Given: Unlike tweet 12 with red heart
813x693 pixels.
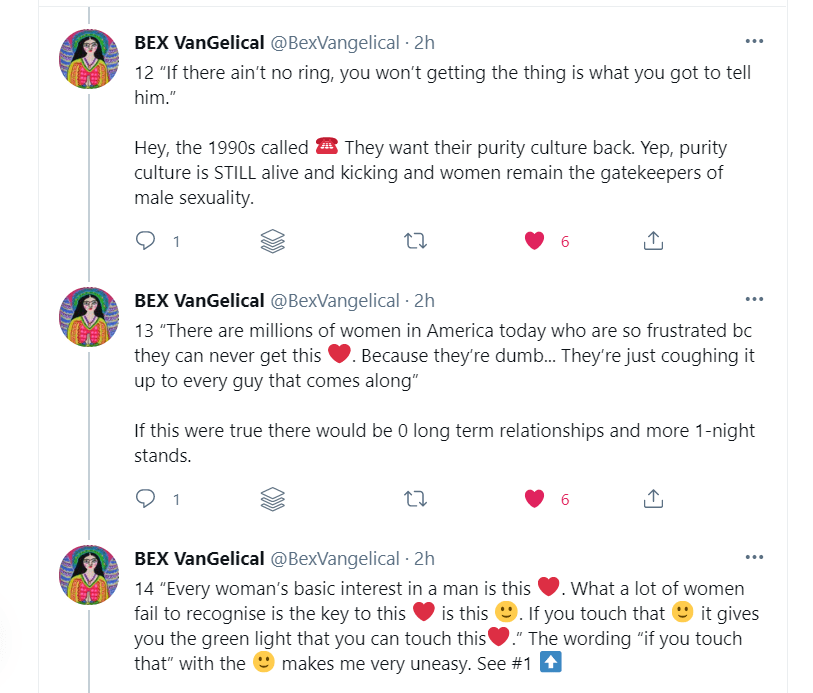Looking at the screenshot, I should [x=535, y=241].
